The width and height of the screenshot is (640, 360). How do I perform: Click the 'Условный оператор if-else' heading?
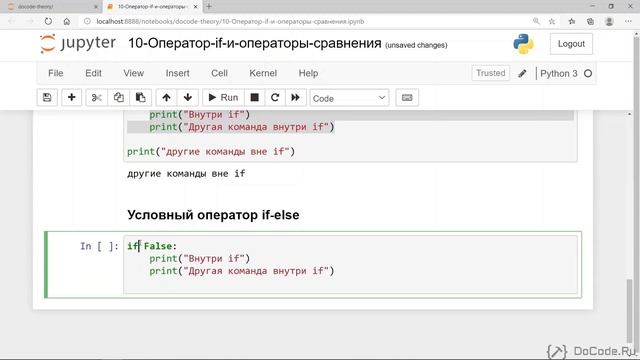213,215
